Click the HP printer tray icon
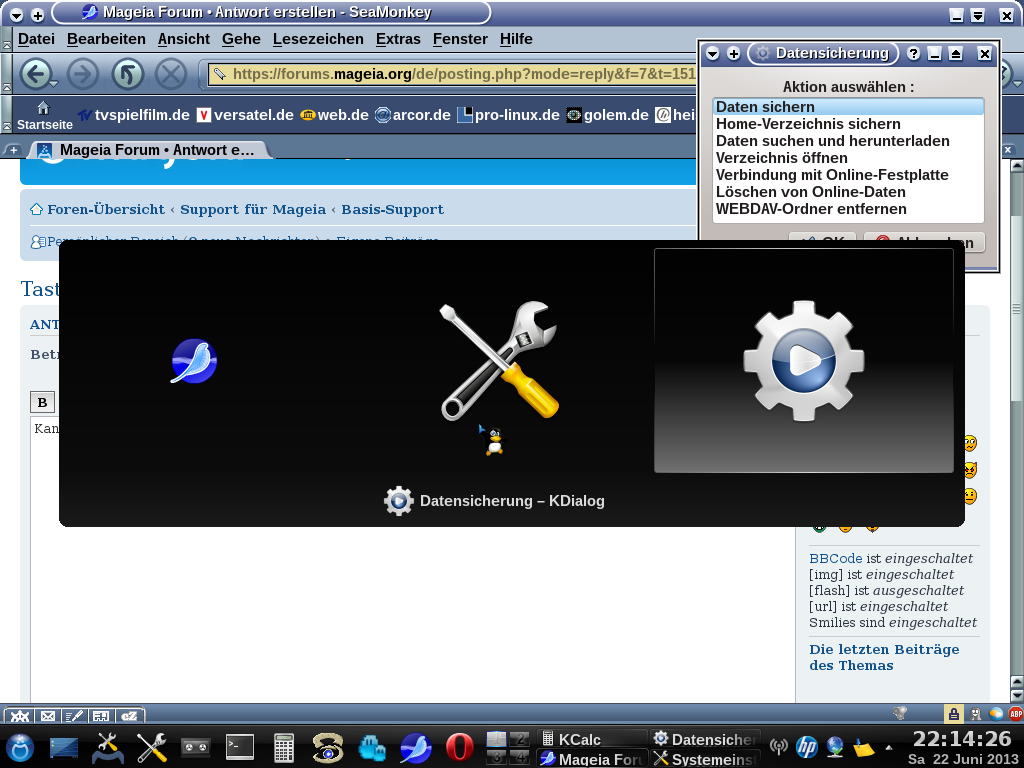Screen dimensions: 1024x768 click(807, 746)
